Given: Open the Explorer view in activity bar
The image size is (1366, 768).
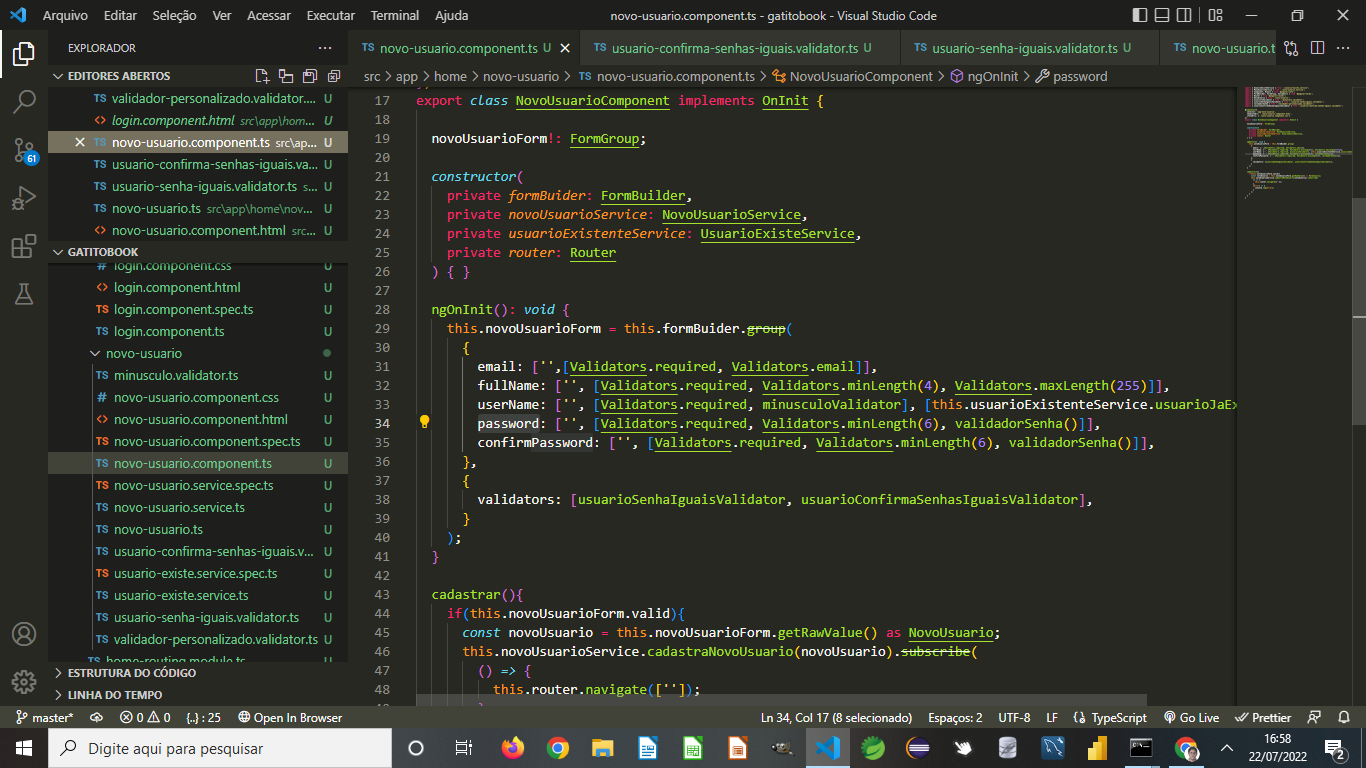Looking at the screenshot, I should coord(24,53).
